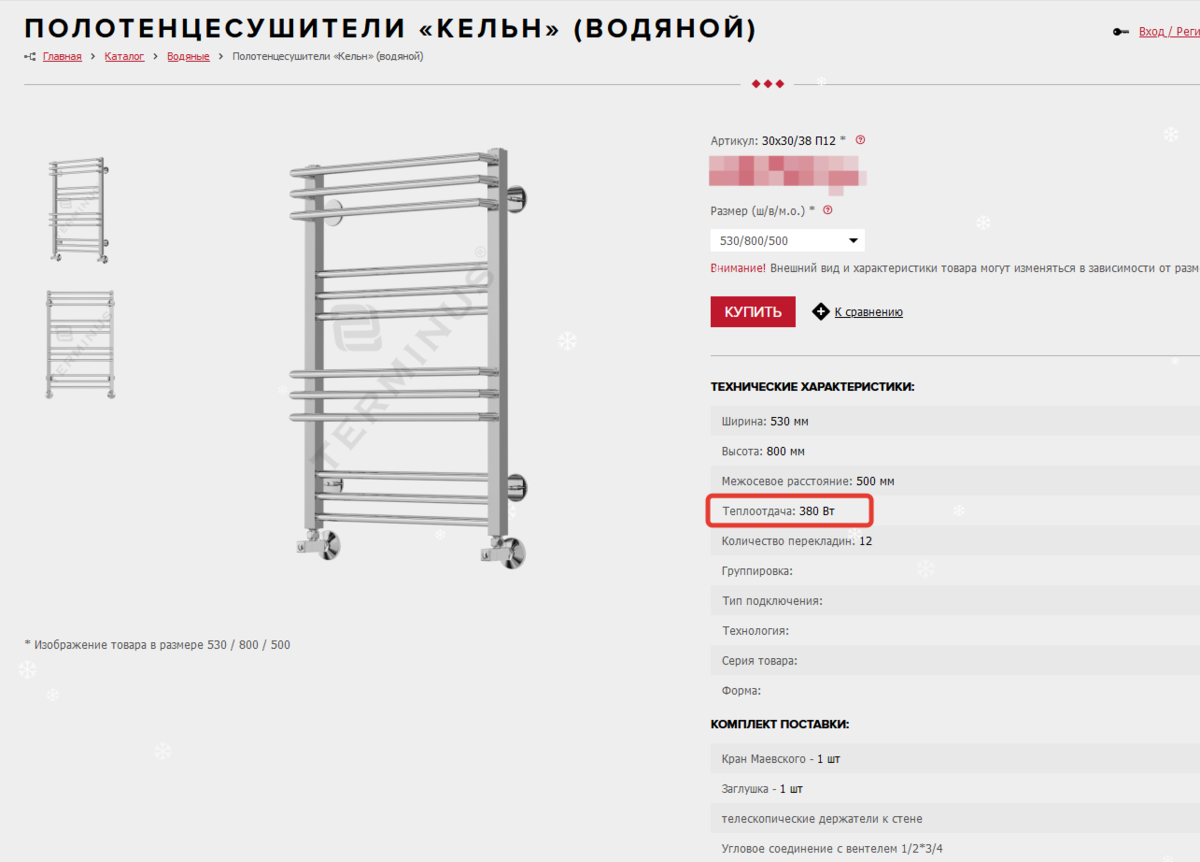Screen dimensions: 1200x862
Task: Click the Кран Маевского delivery item row
Action: click(955, 759)
